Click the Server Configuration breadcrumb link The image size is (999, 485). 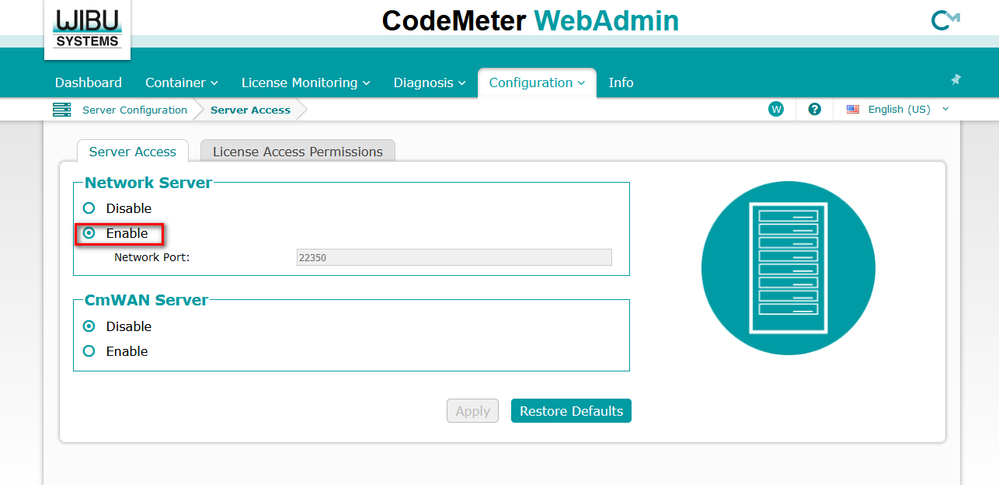tap(134, 110)
